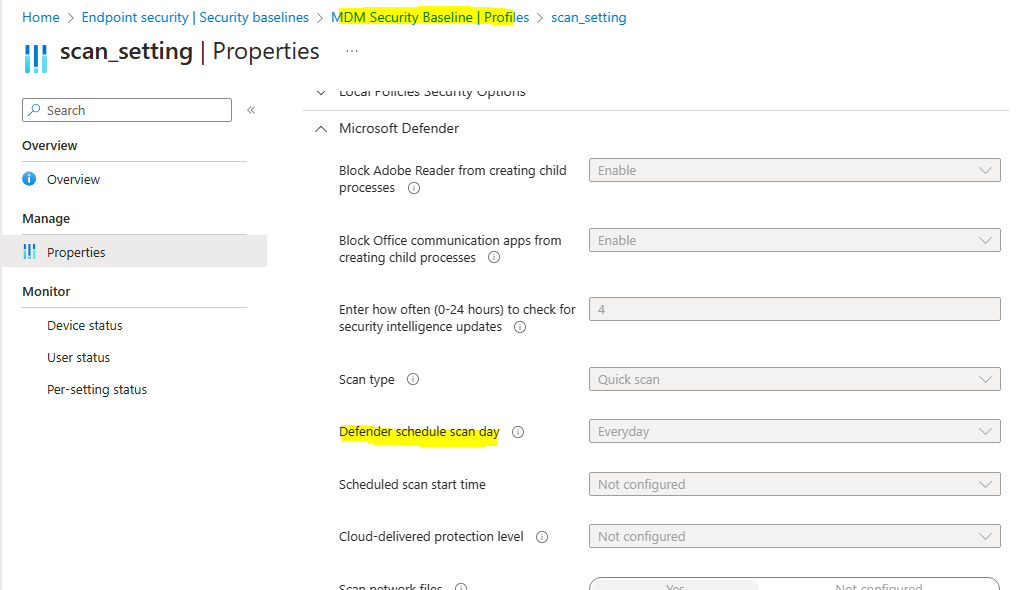Click the Properties sliders icon in sidebar

pos(29,251)
